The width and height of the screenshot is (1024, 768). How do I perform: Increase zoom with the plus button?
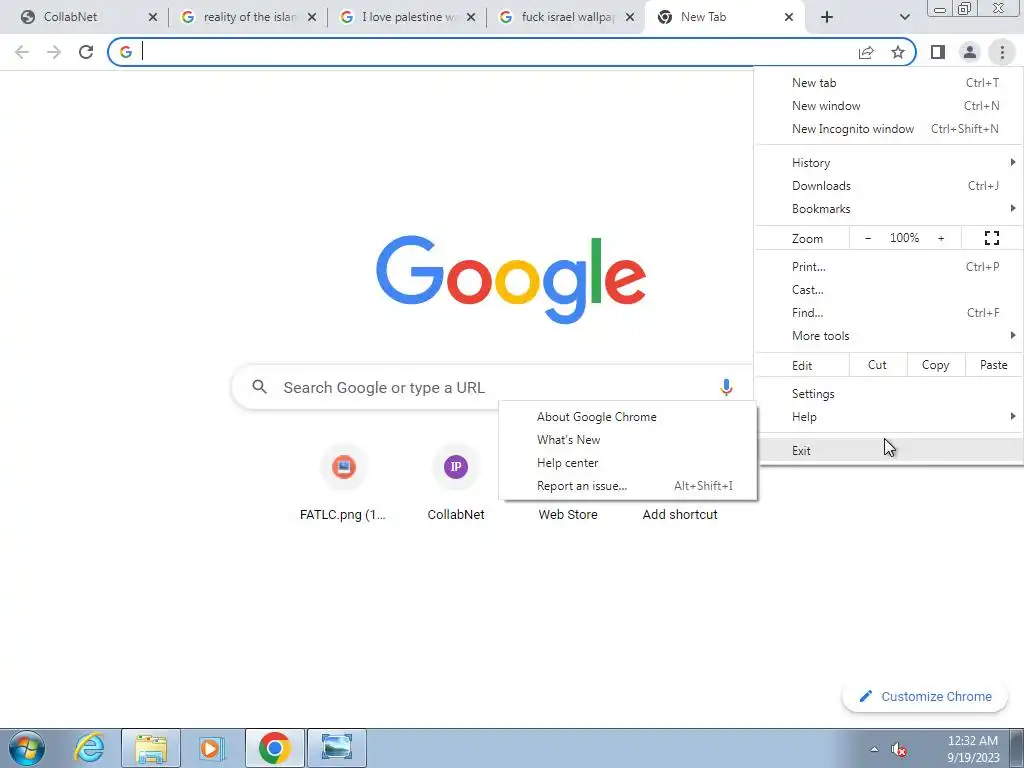tap(941, 238)
